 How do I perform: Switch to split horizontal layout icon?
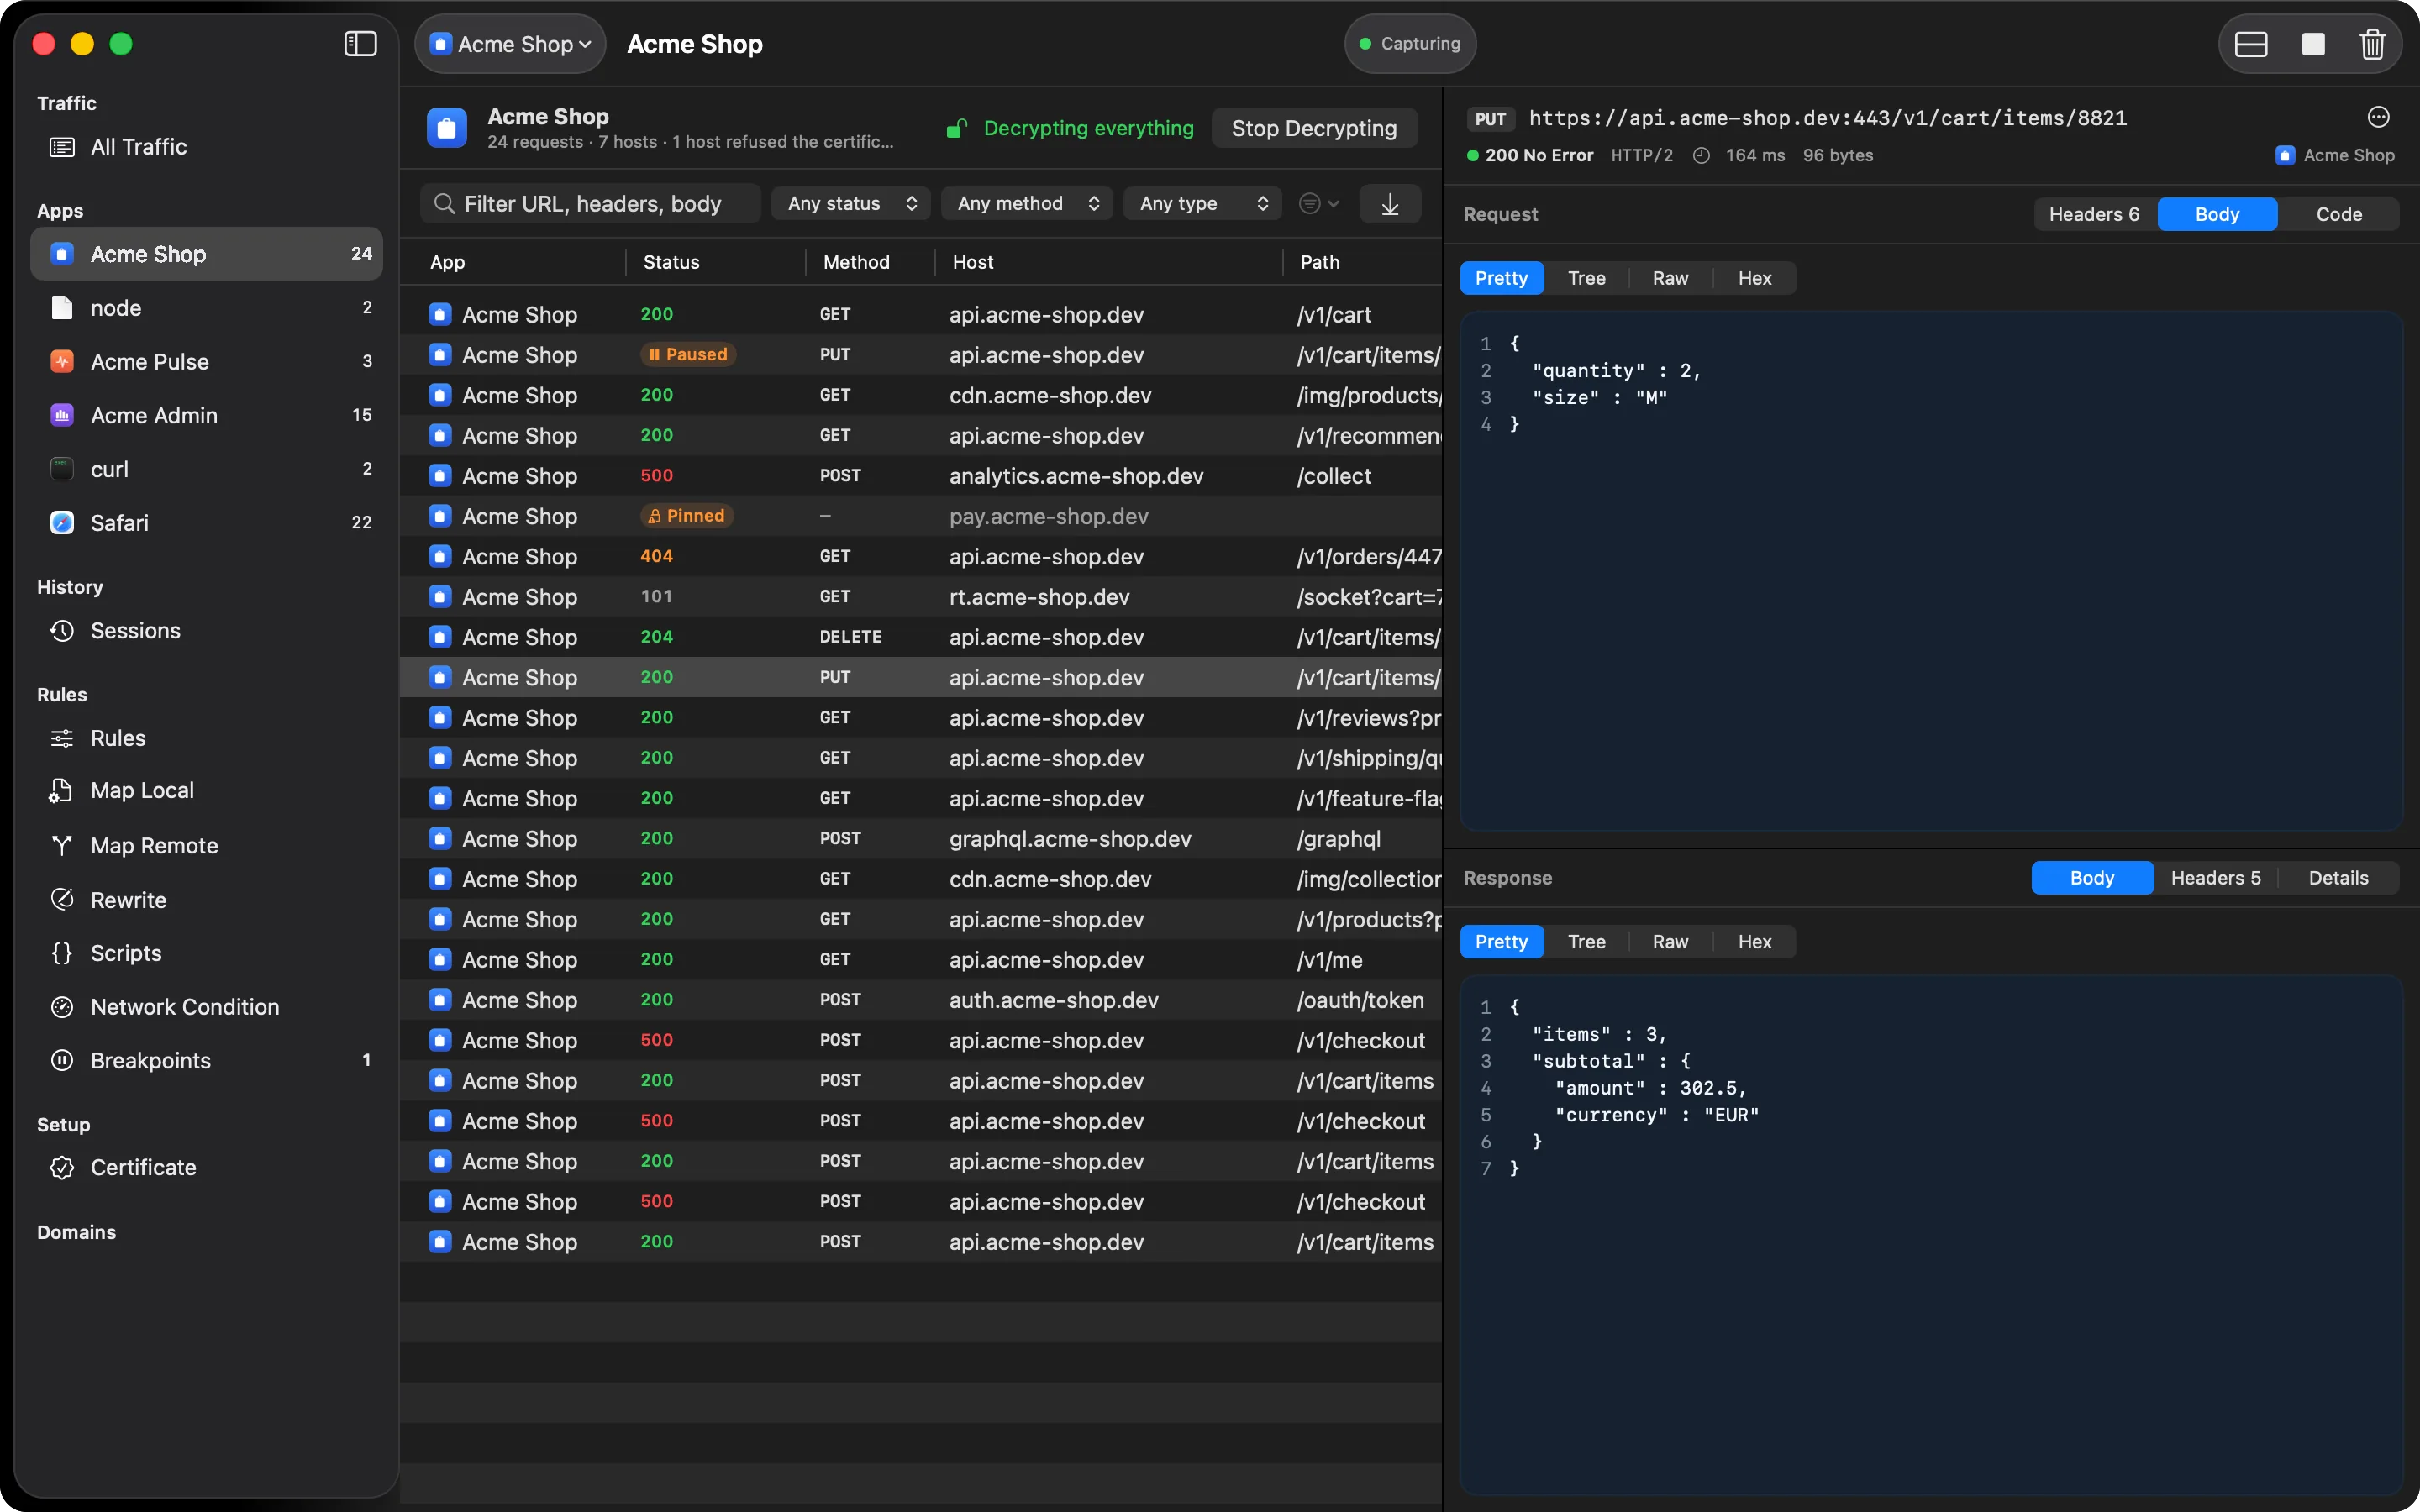click(x=2251, y=44)
